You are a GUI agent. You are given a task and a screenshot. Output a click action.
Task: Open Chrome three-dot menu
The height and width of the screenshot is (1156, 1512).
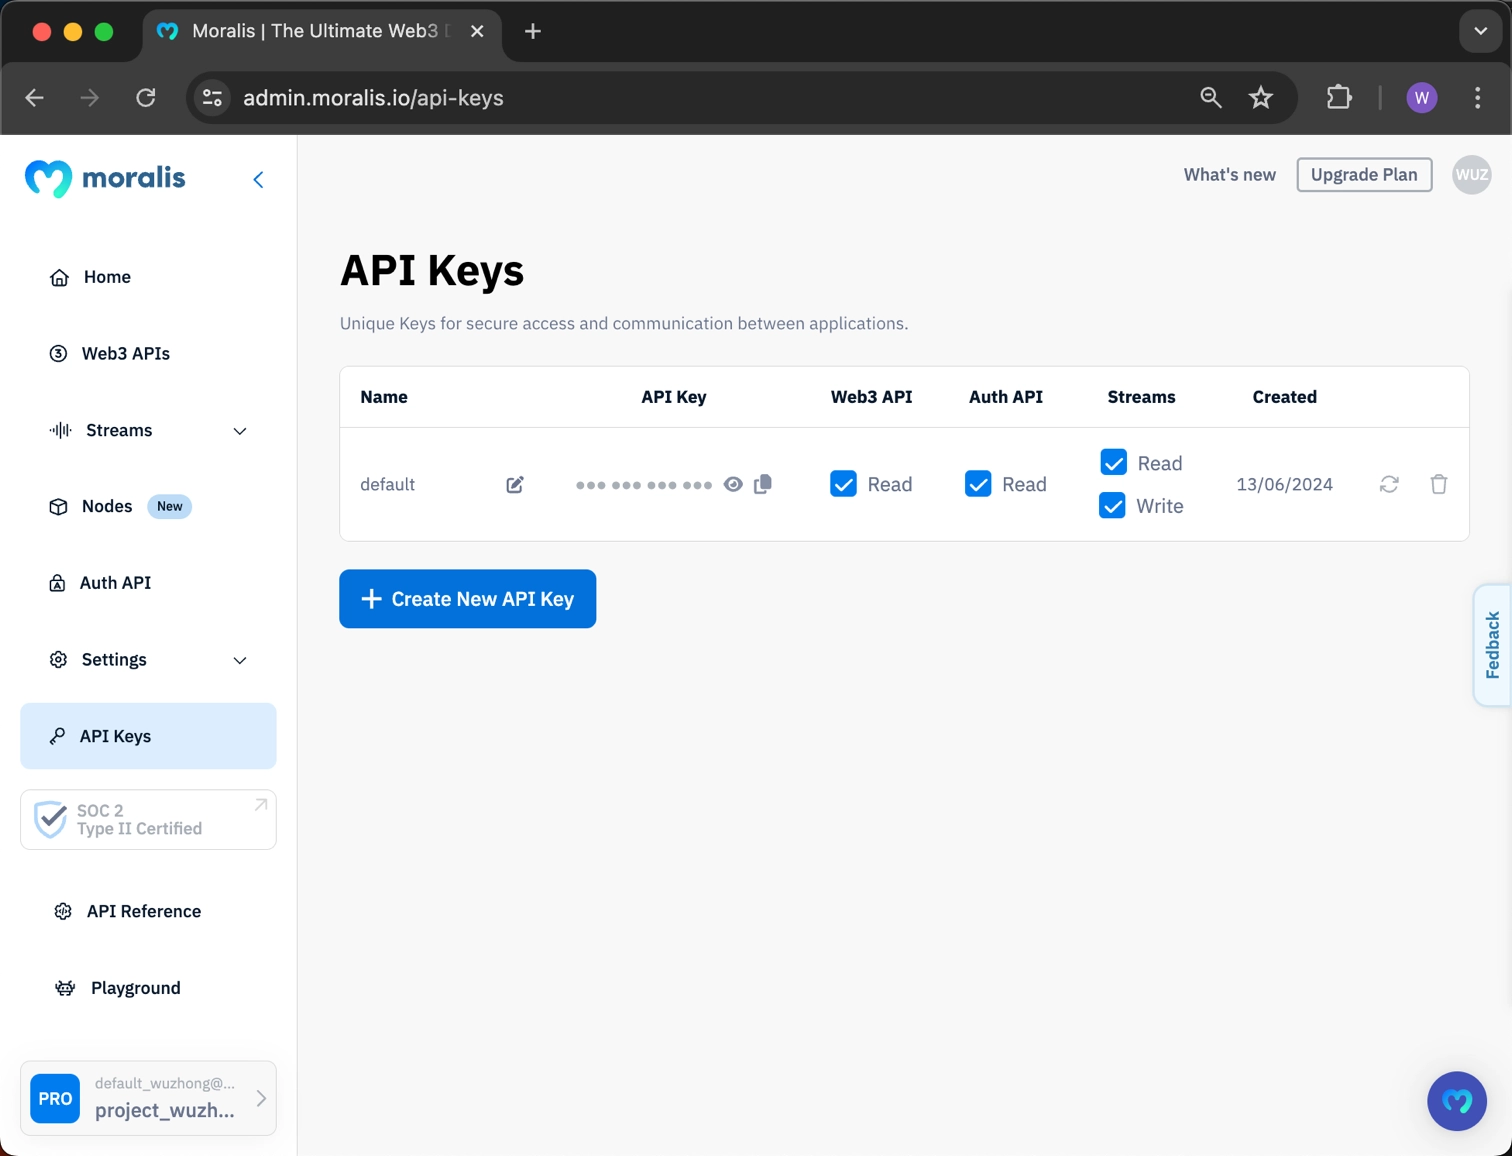[x=1477, y=98]
